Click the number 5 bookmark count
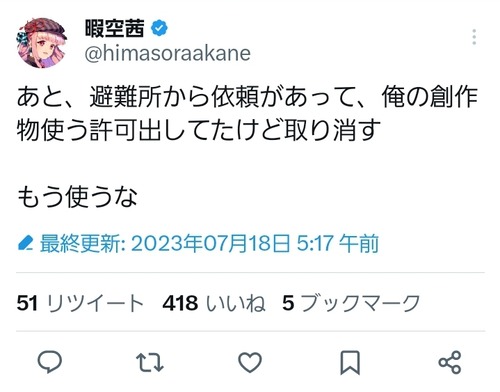 coord(288,303)
